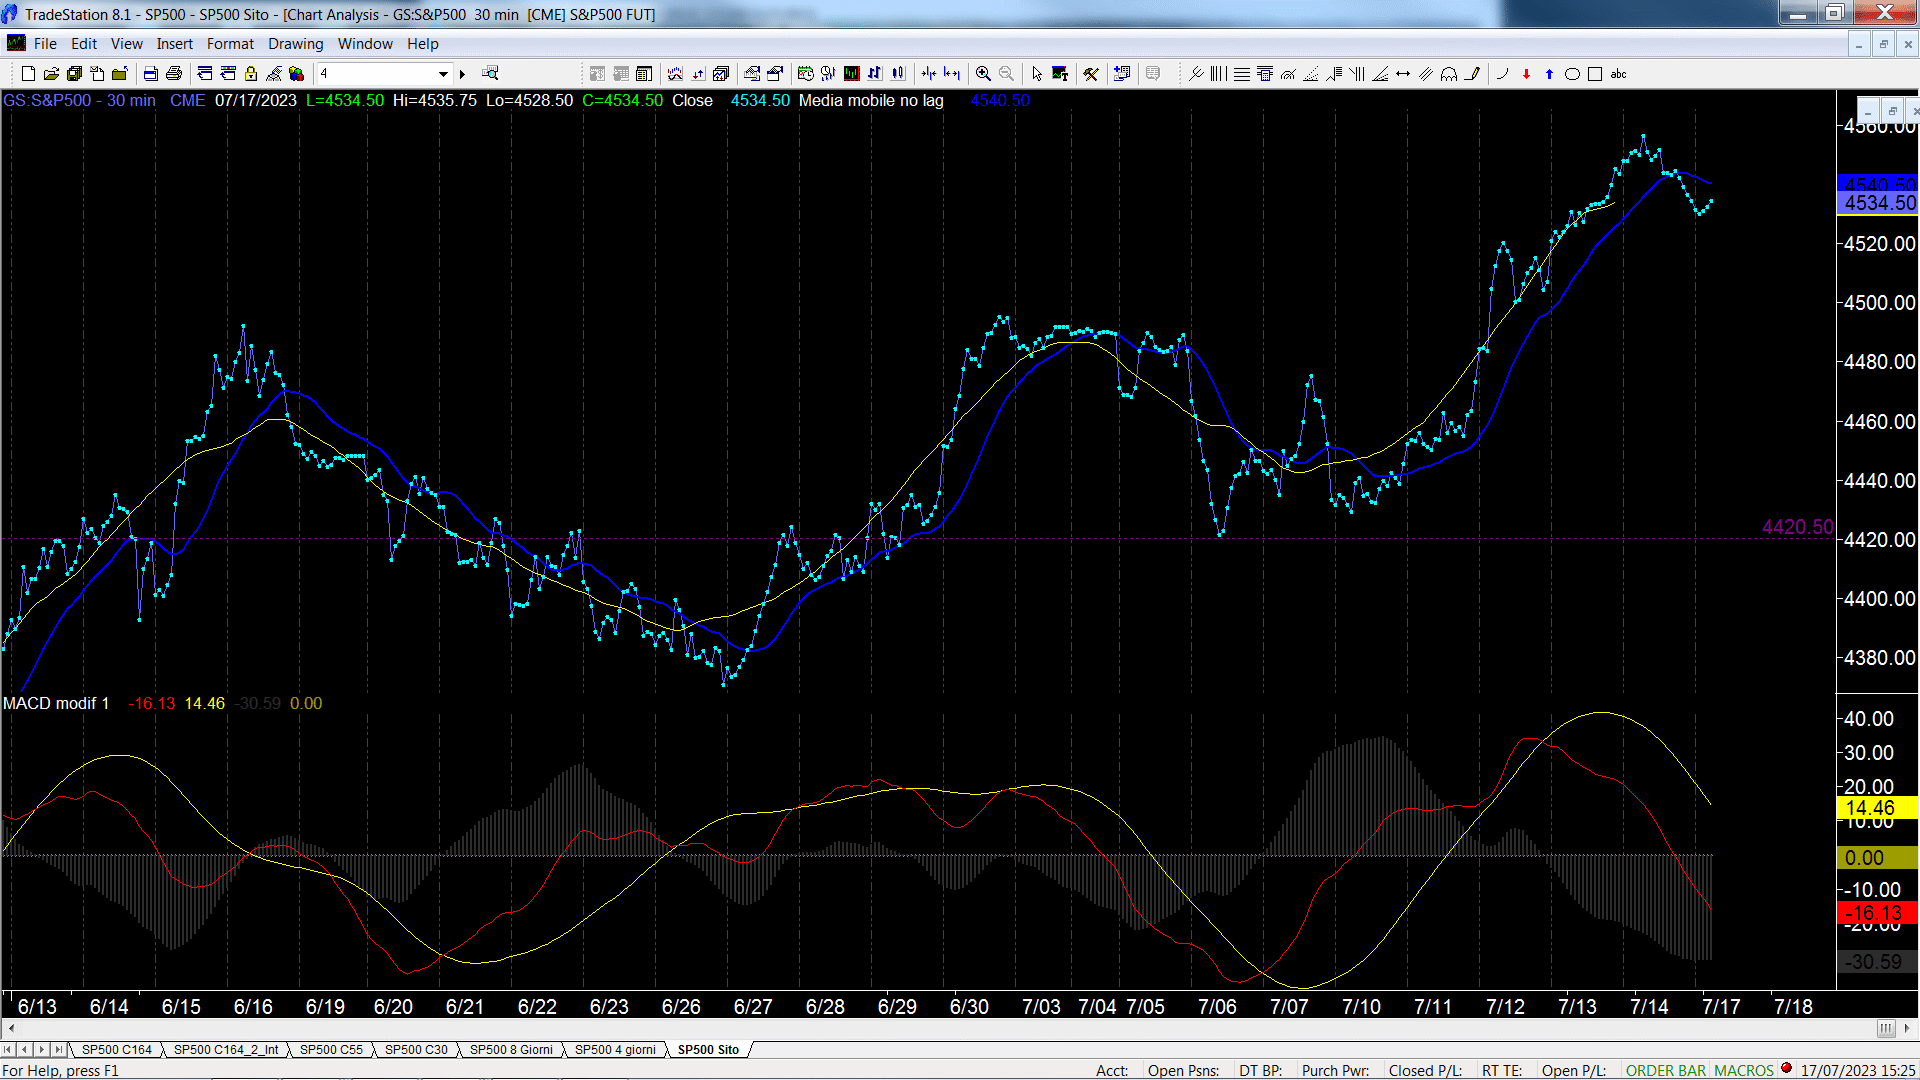The width and height of the screenshot is (1920, 1080).
Task: Click the first-tab navigation arrow
Action: pyautogui.click(x=8, y=1049)
